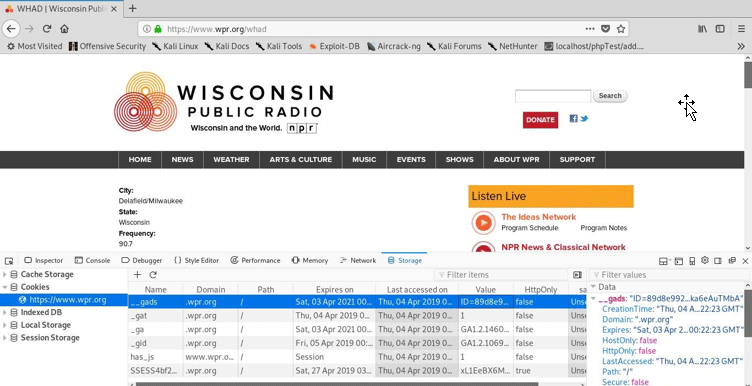Expand the Local Storage tree node
752x386 pixels.
[x=5, y=325]
